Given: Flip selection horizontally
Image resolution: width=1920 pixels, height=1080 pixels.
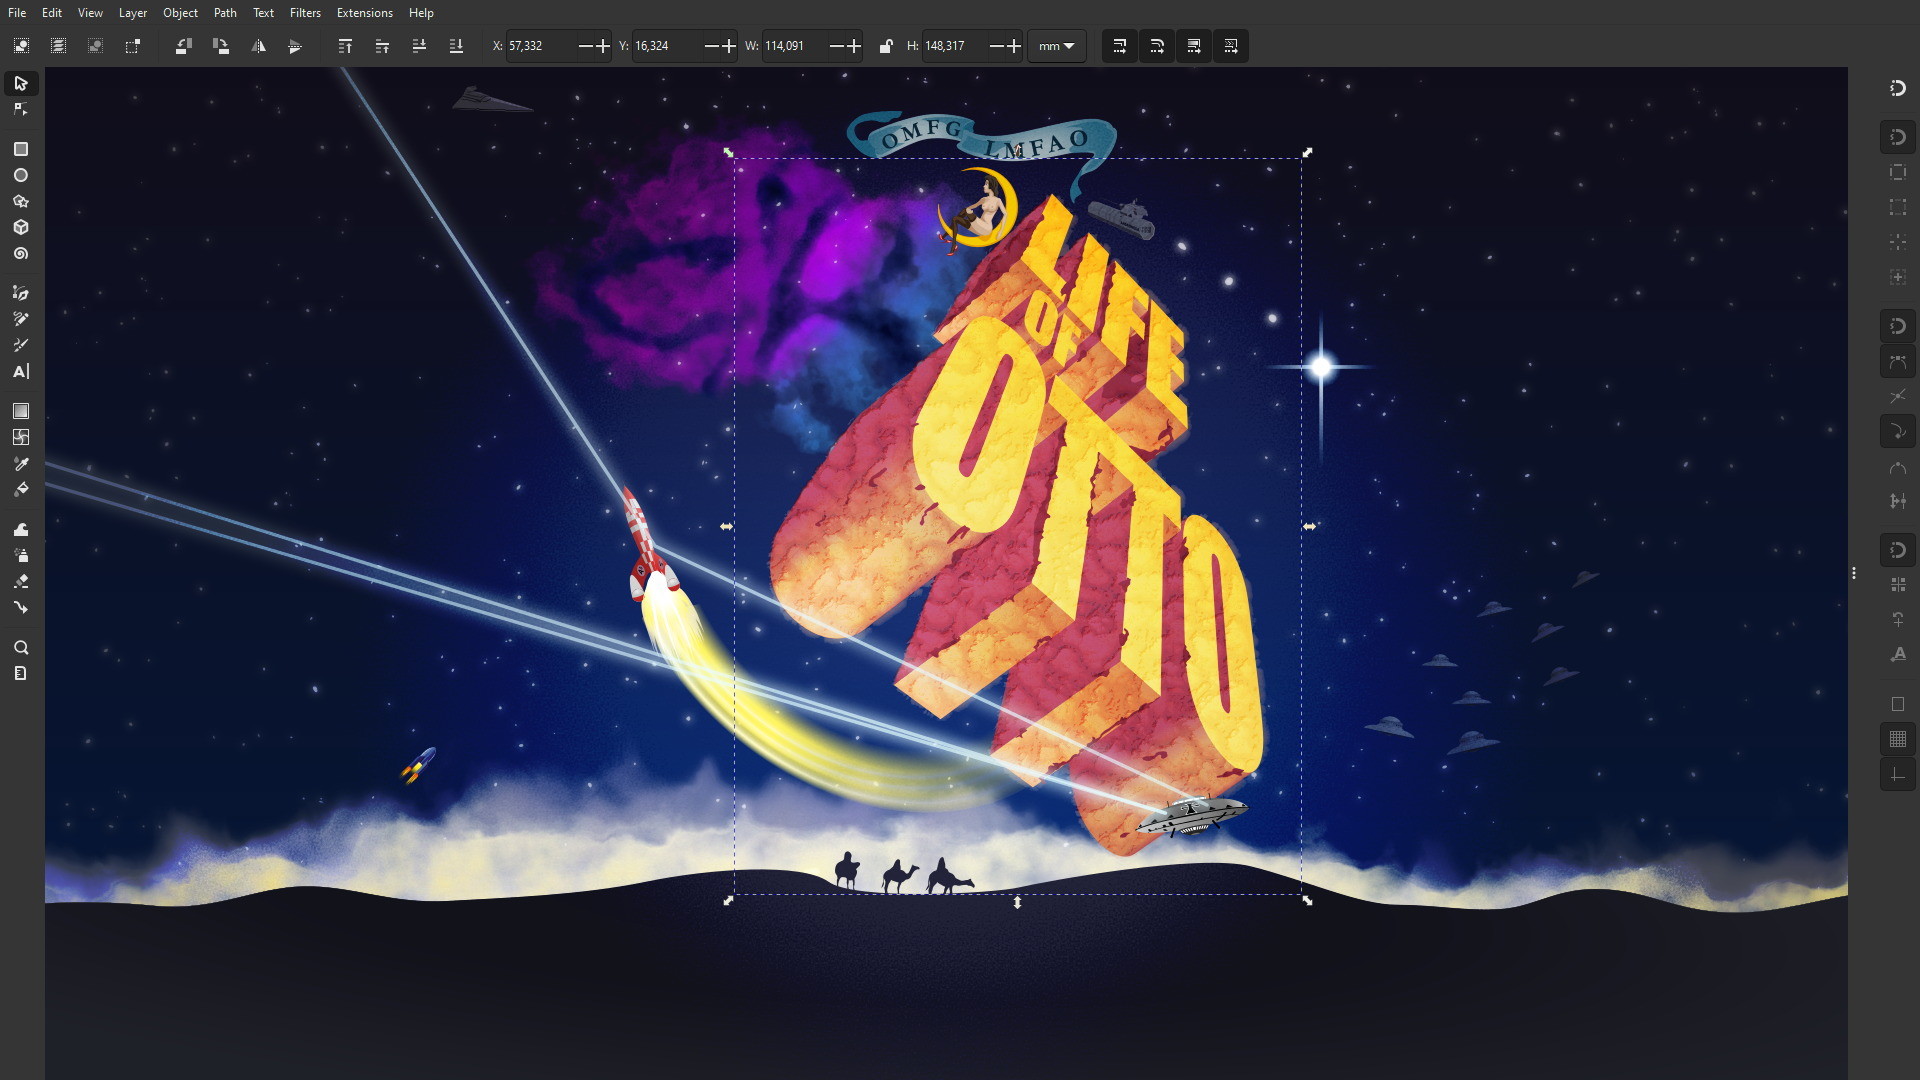Looking at the screenshot, I should (x=258, y=46).
